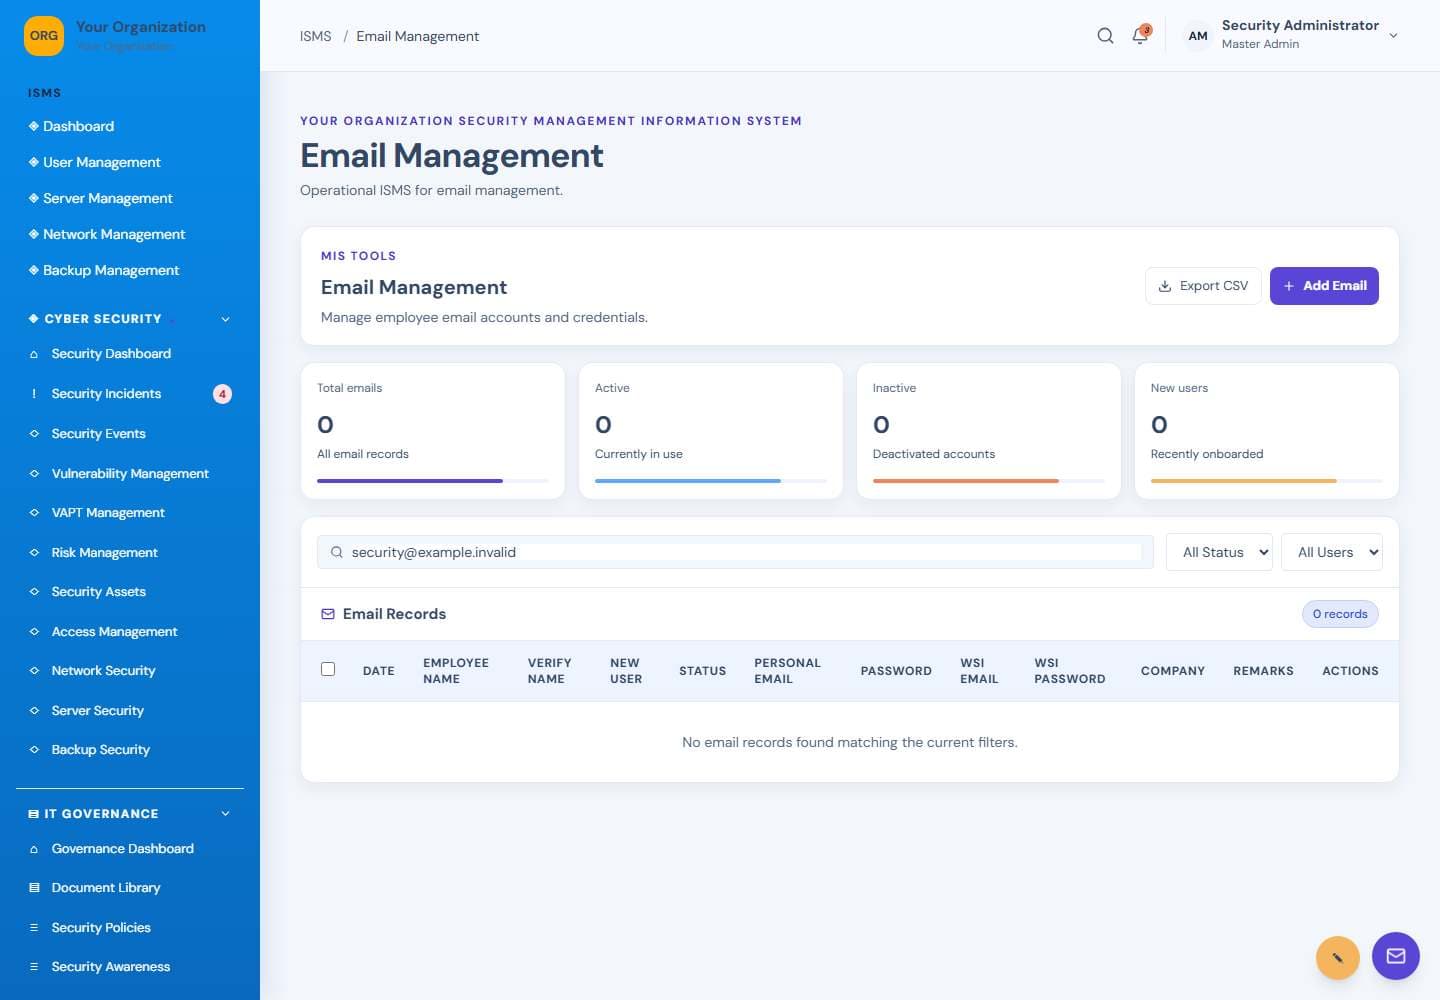Click the magnifier icon in search field
This screenshot has width=1440, height=1000.
(337, 552)
